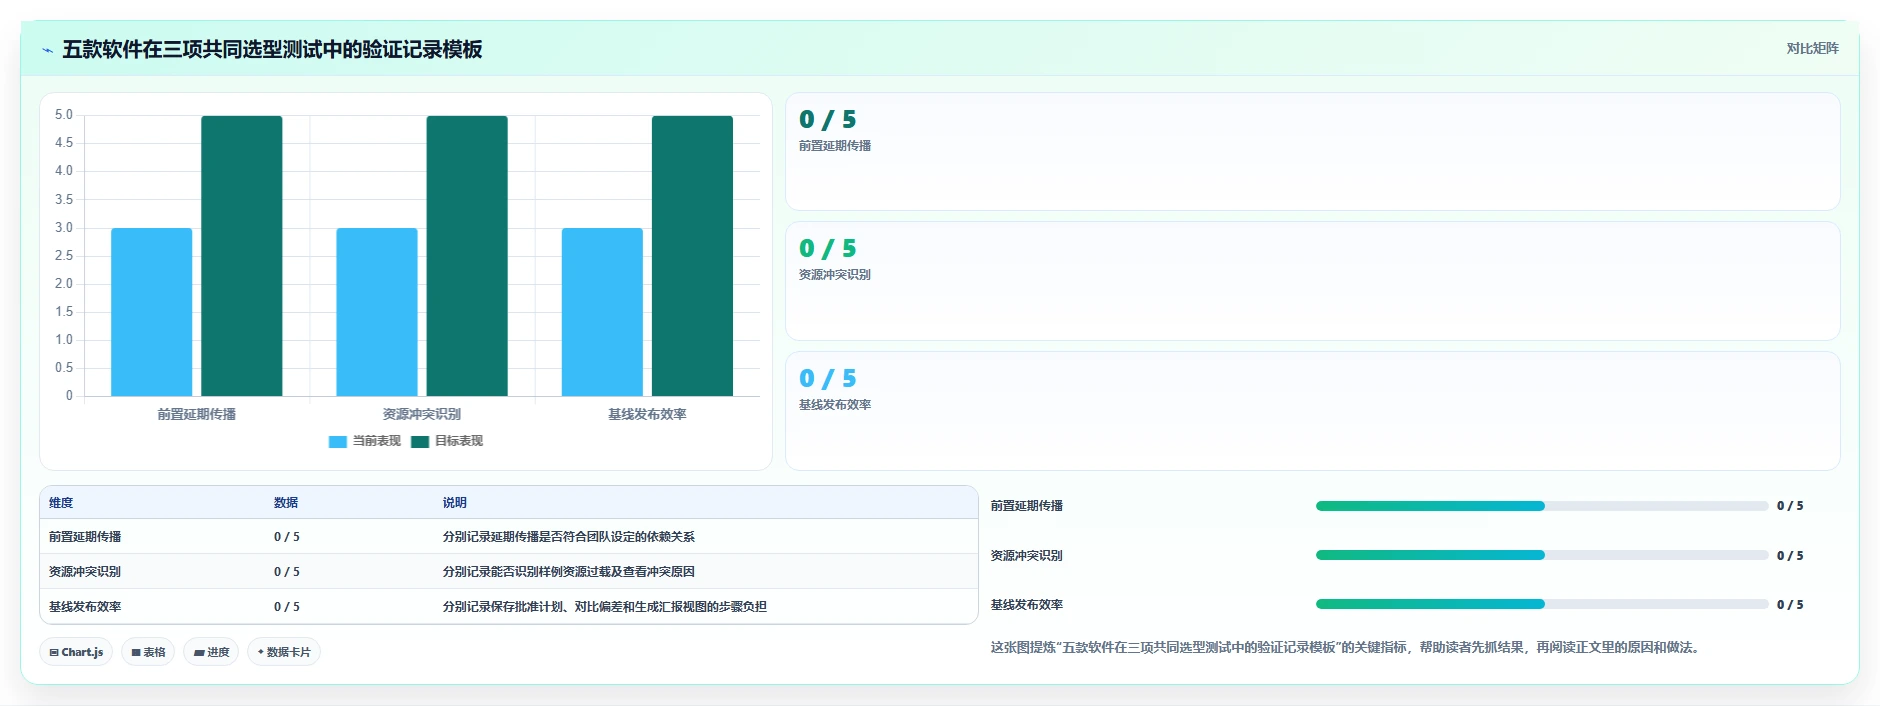Toggle the 当前表现 legend label
Screen dimensions: 1880x706
pos(377,441)
